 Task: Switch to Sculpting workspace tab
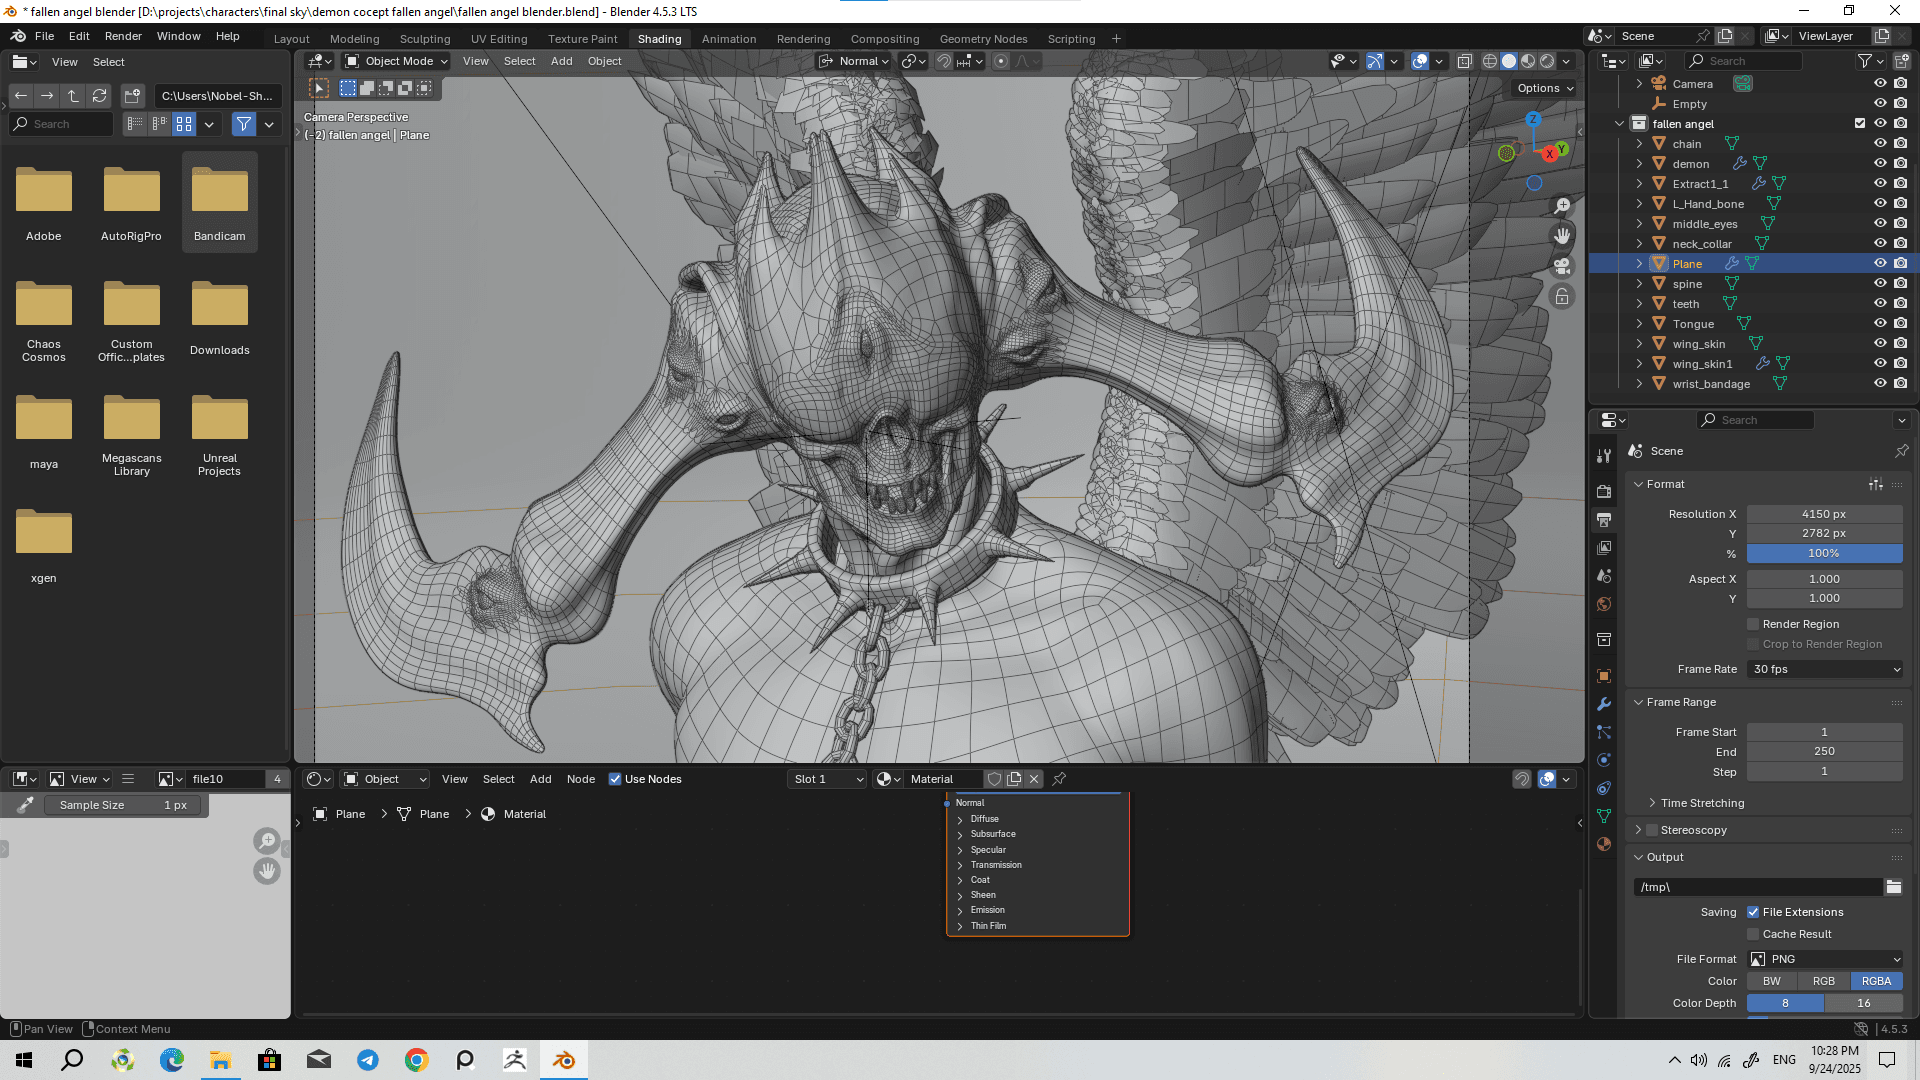pyautogui.click(x=425, y=39)
